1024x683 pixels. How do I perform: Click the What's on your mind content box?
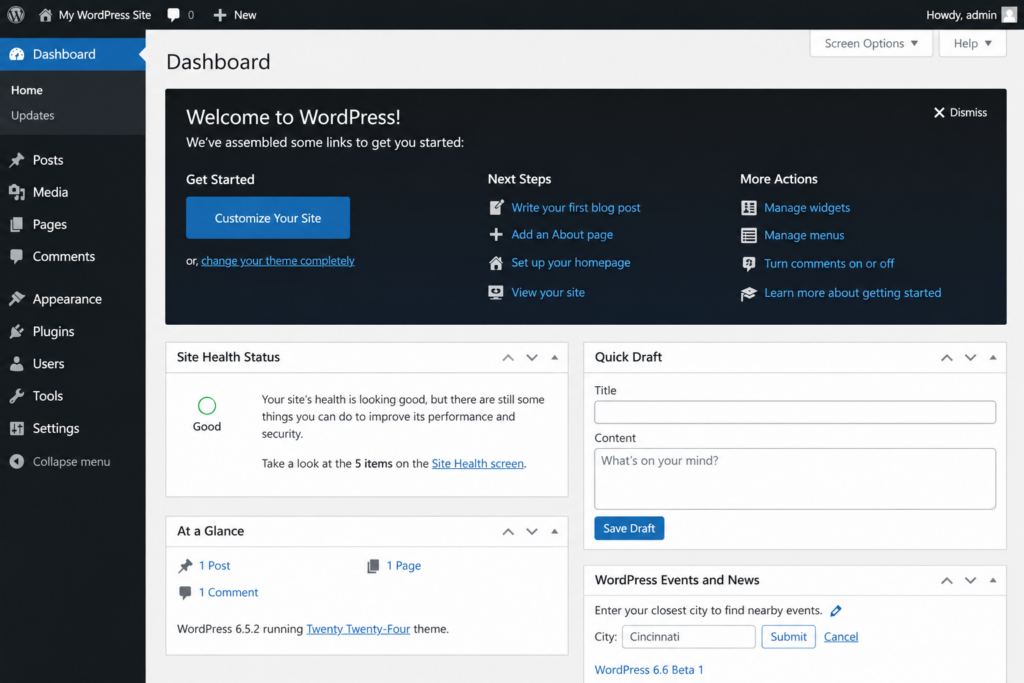click(x=795, y=479)
